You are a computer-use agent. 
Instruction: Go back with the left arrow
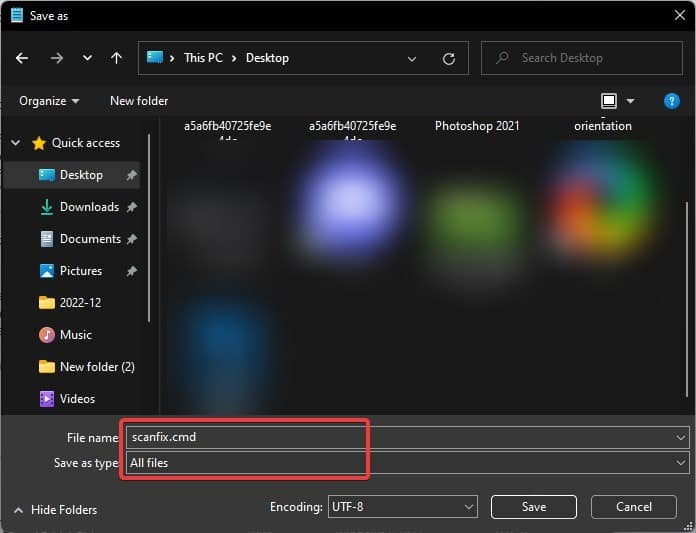click(x=22, y=58)
